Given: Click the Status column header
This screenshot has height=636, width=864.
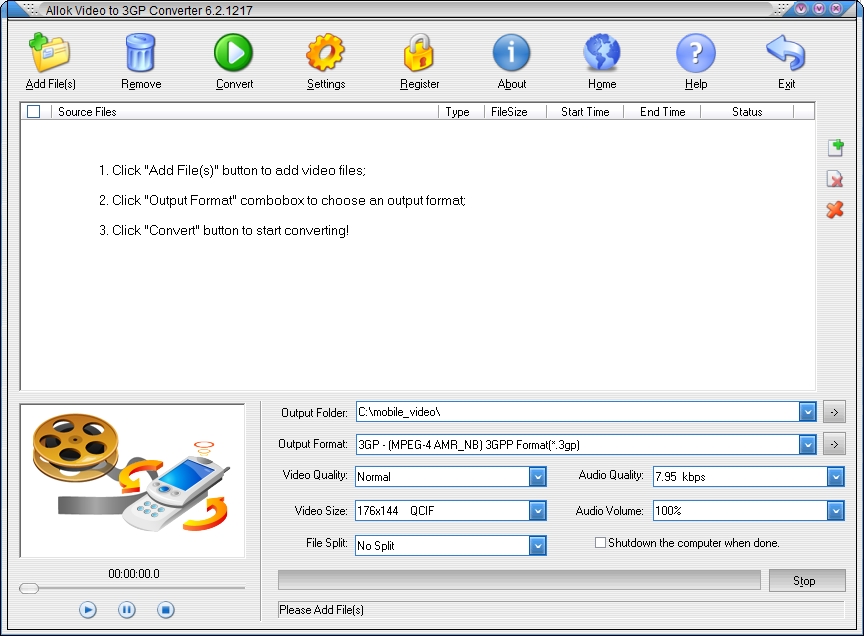Looking at the screenshot, I should point(747,111).
